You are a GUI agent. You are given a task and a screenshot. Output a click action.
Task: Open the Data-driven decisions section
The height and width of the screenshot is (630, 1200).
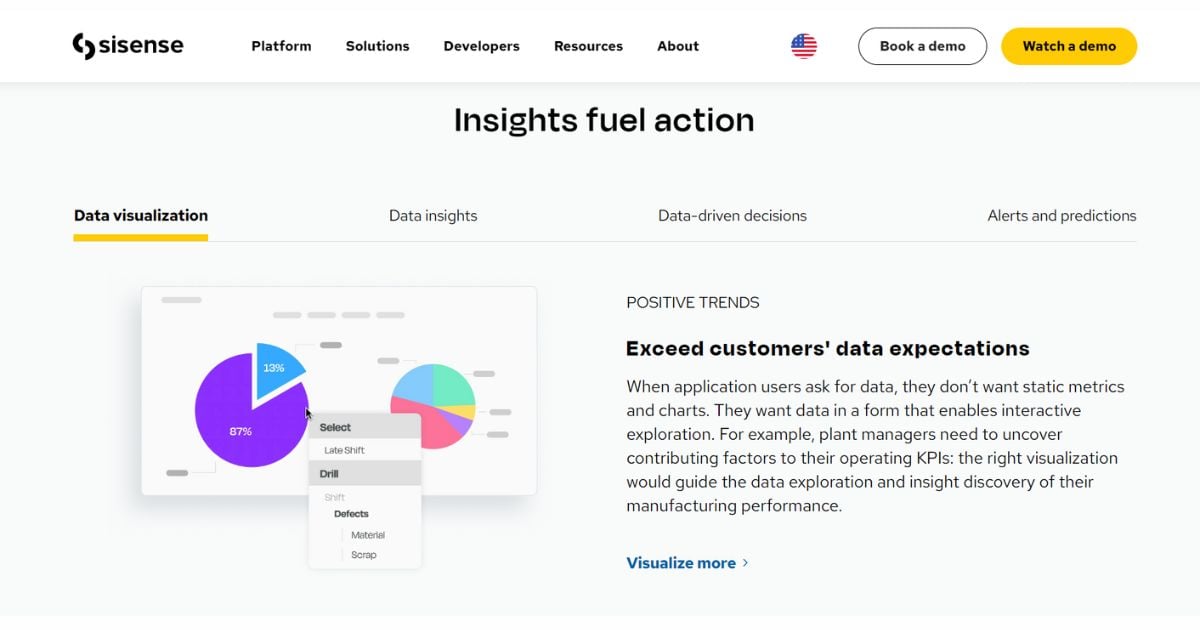732,215
